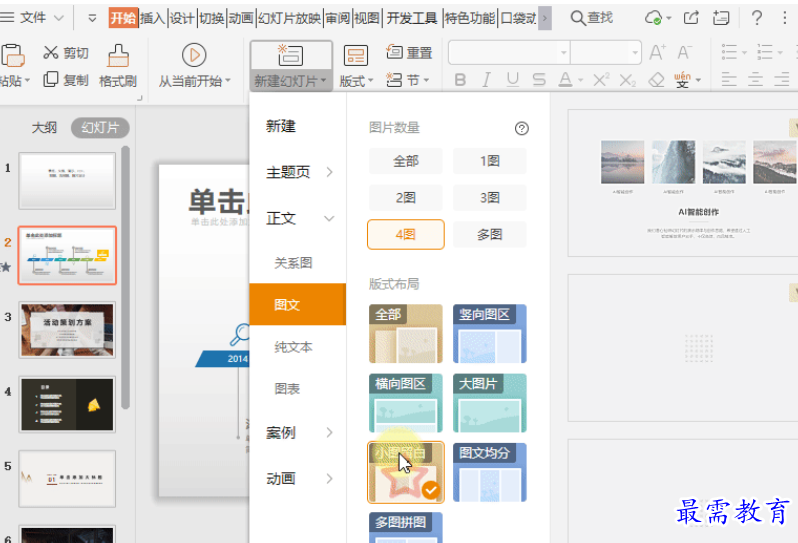Click the numbered list icon

[x=765, y=52]
